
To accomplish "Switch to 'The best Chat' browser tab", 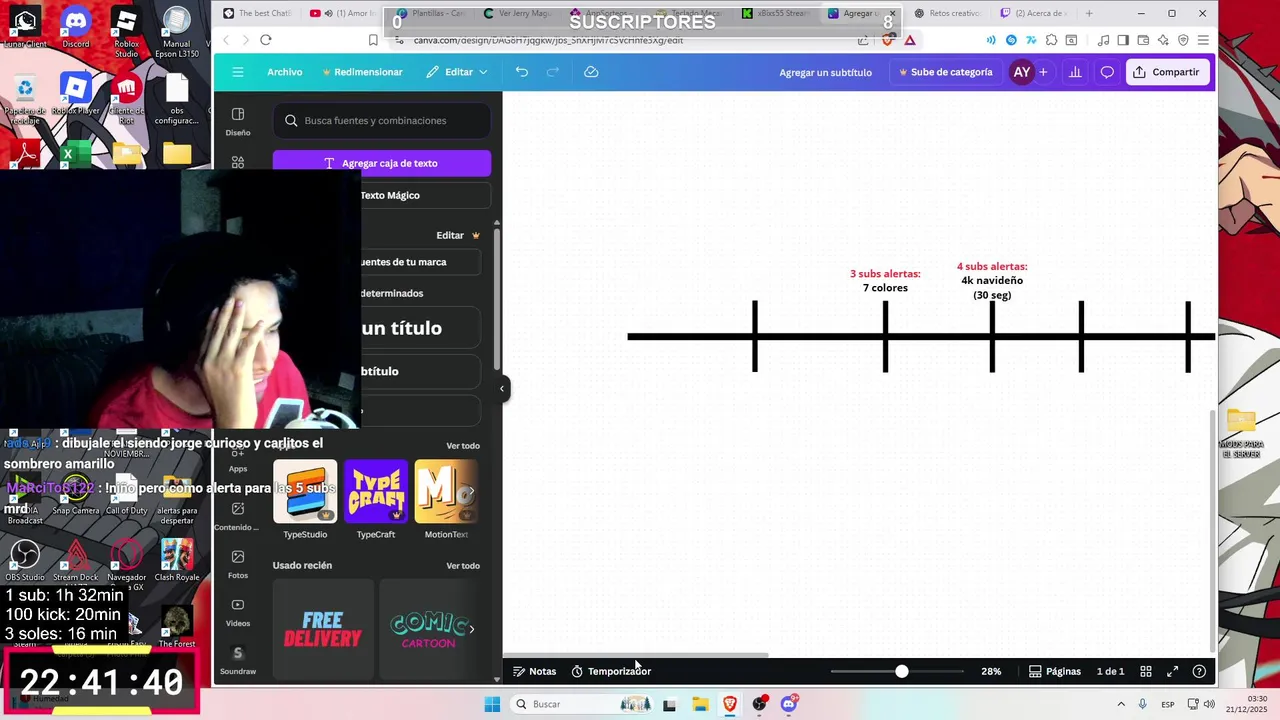I will pyautogui.click(x=256, y=13).
